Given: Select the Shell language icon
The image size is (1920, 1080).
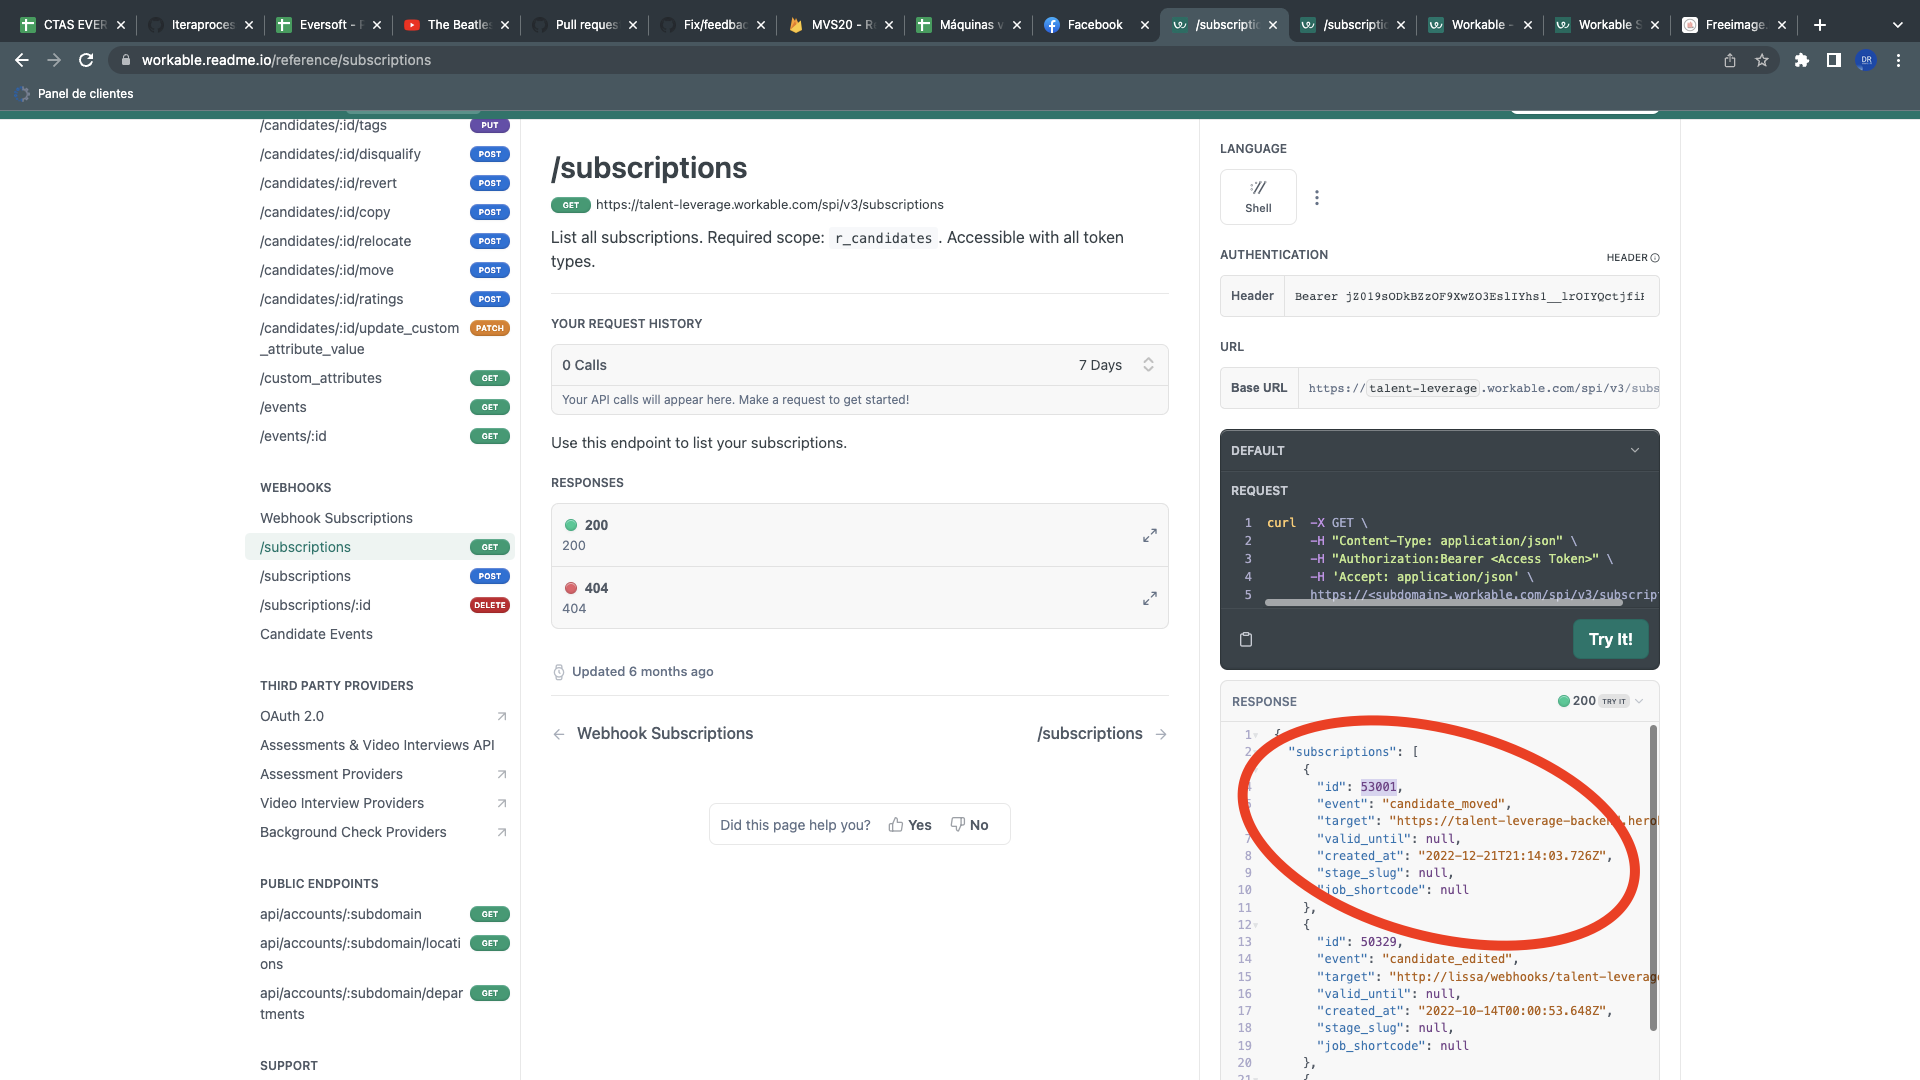Looking at the screenshot, I should [x=1258, y=197].
